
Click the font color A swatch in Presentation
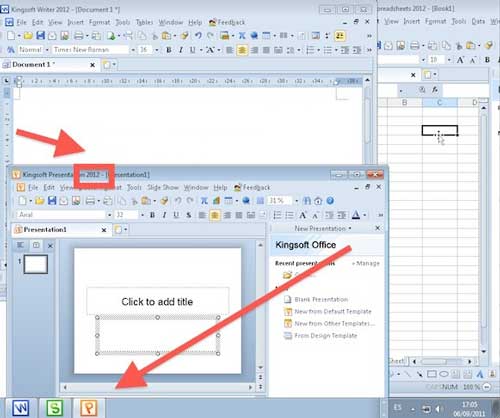coord(356,215)
